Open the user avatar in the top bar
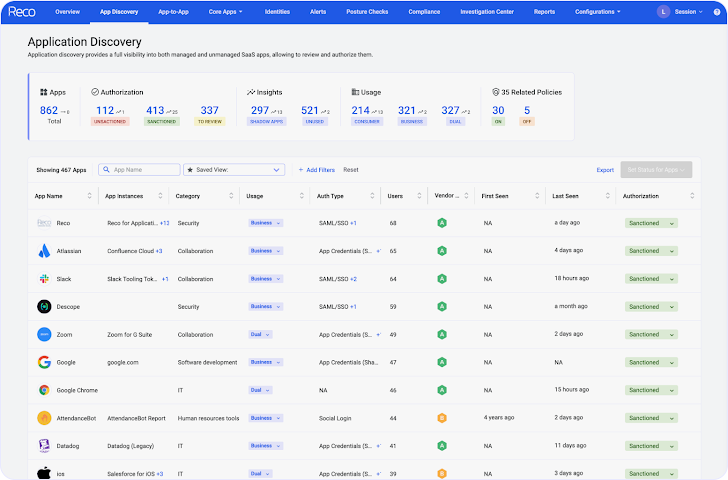The image size is (728, 480). [x=663, y=12]
